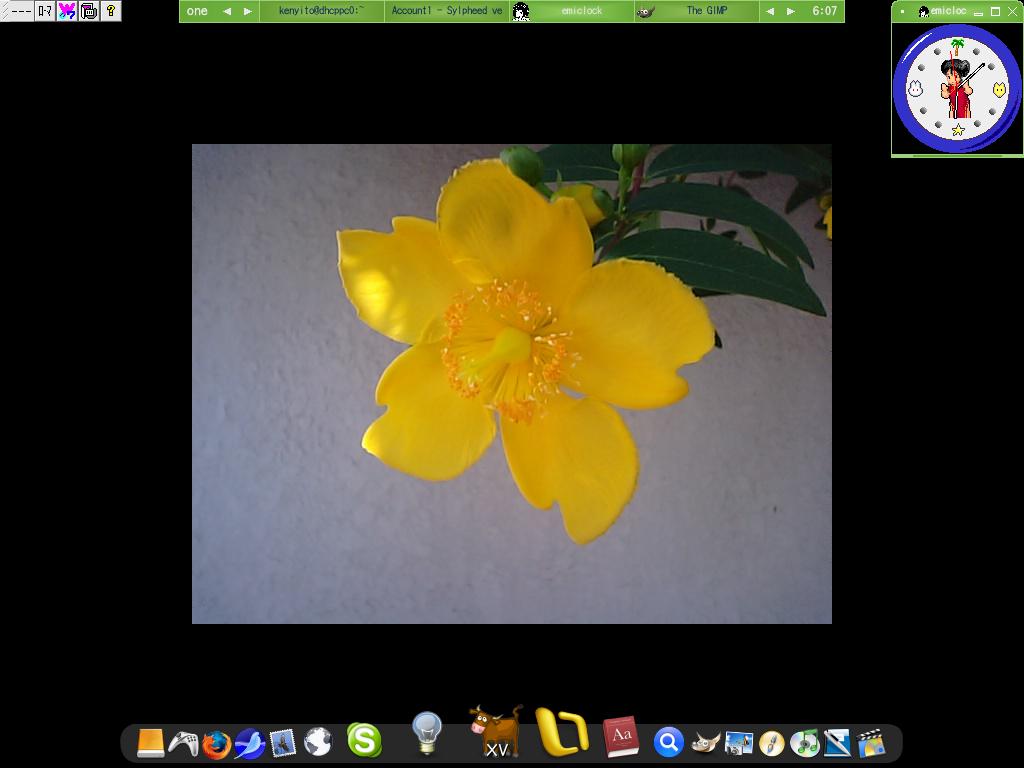The image size is (1024, 768).
Task: Open the blue magnifier search icon
Action: click(668, 743)
